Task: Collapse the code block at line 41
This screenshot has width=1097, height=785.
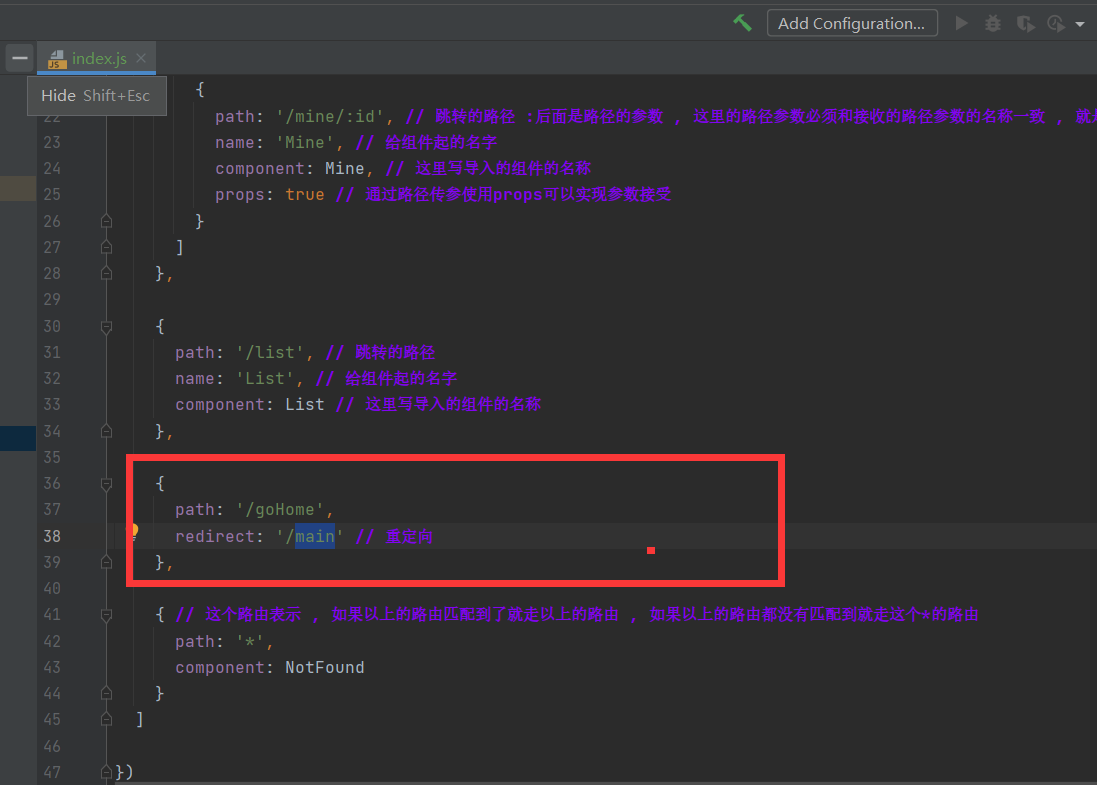Action: click(x=106, y=616)
